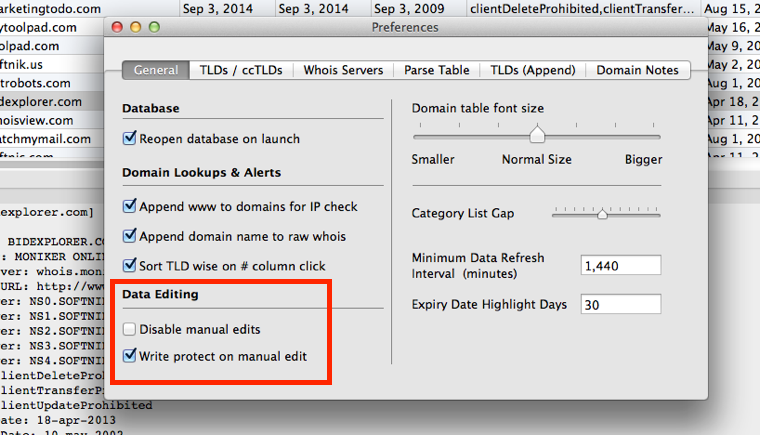This screenshot has height=435, width=760.
Task: Click the Data Editing section heading
Action: click(x=160, y=294)
